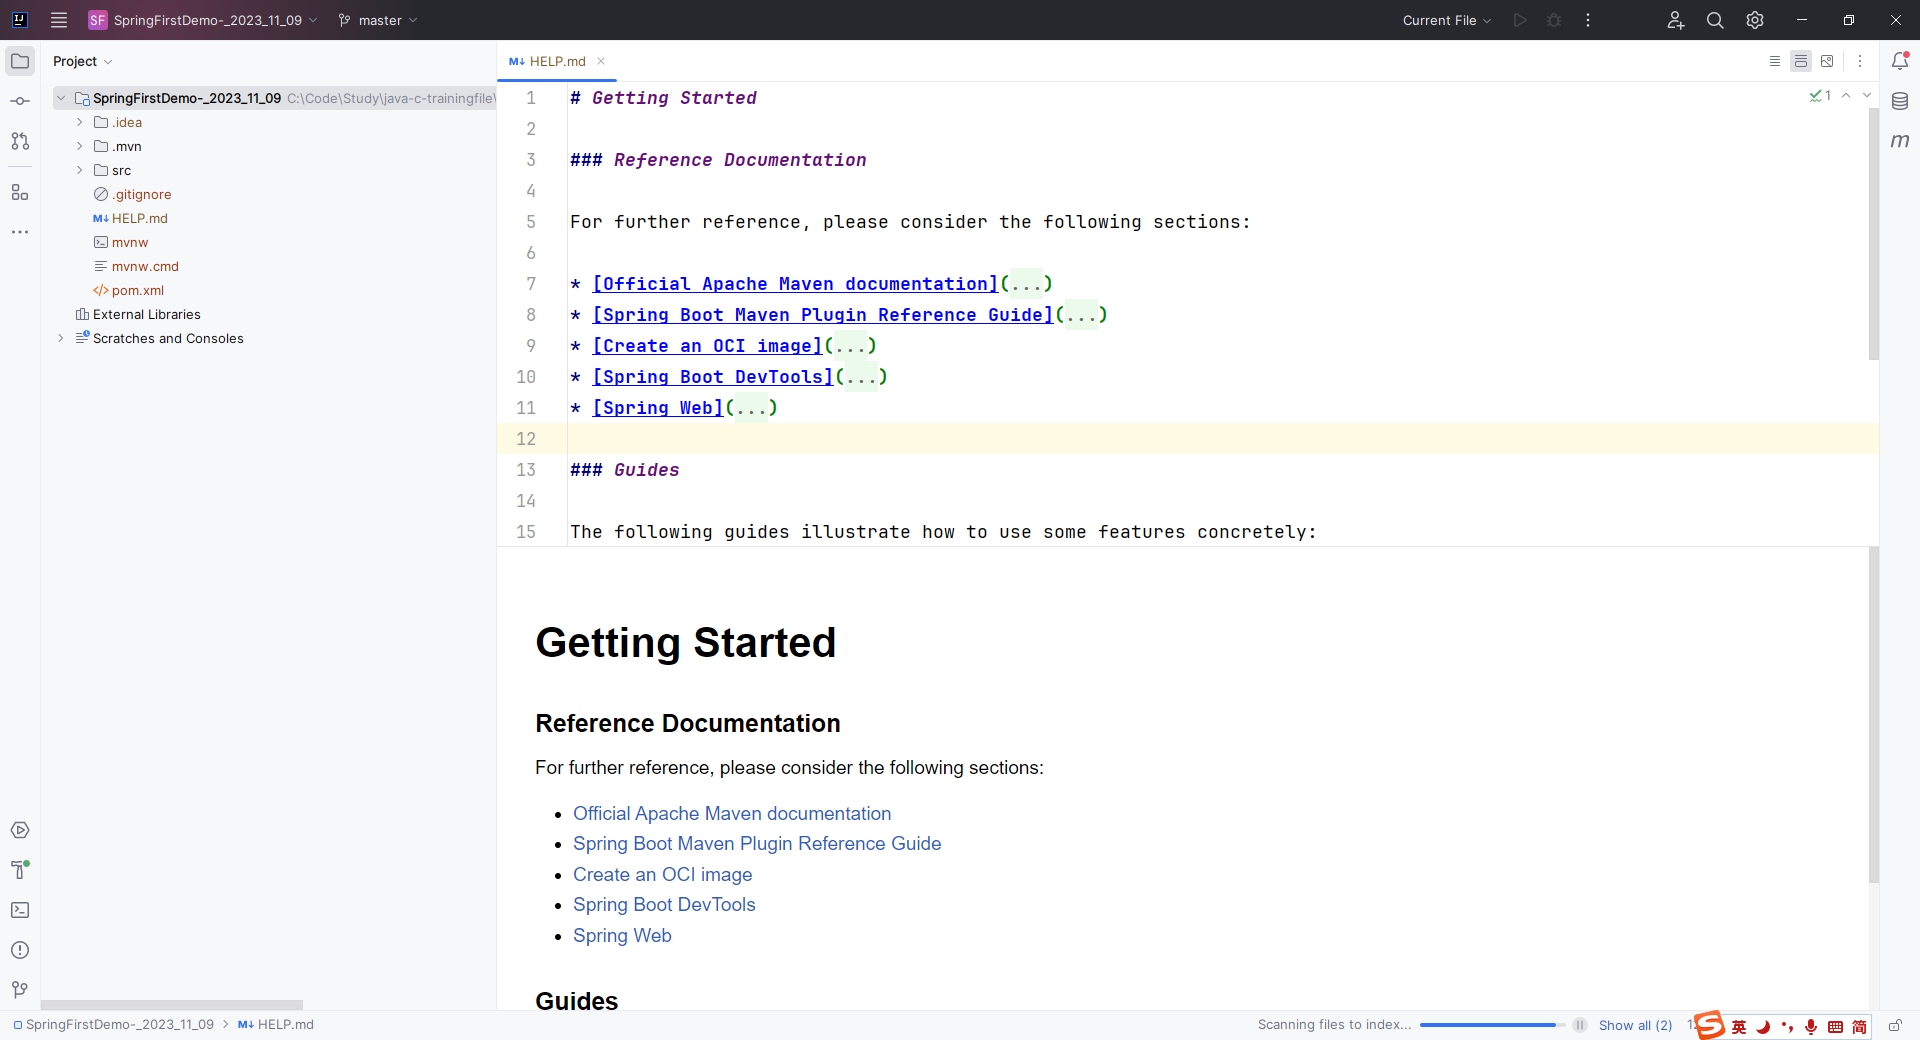This screenshot has height=1040, width=1920.
Task: Open the Services tool window
Action: [20, 830]
